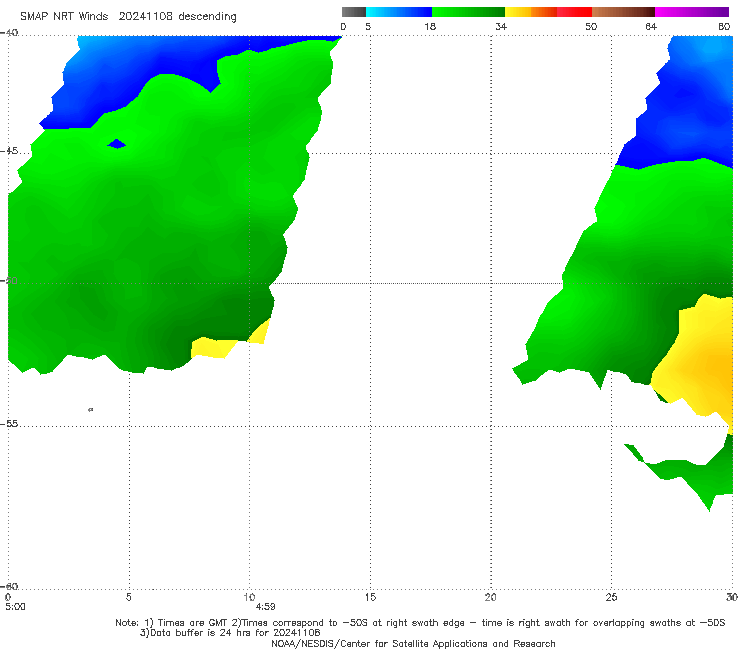Click the color bar label '64'

651,27
